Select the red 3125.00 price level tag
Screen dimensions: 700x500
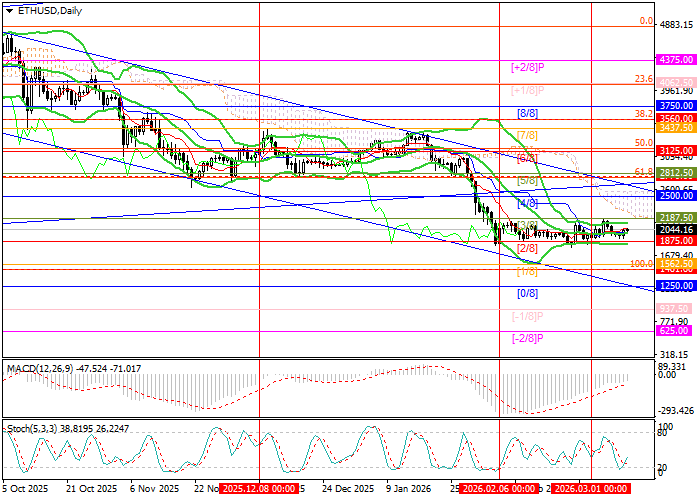pyautogui.click(x=677, y=149)
